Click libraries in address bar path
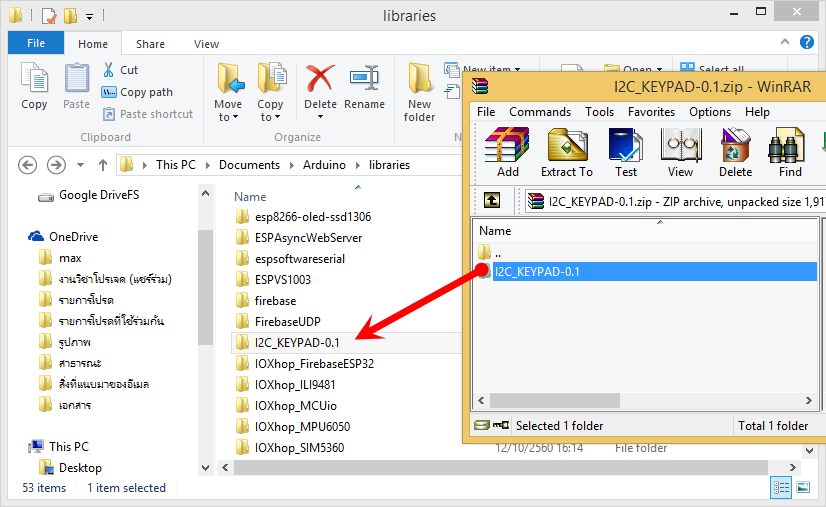 pyautogui.click(x=389, y=165)
